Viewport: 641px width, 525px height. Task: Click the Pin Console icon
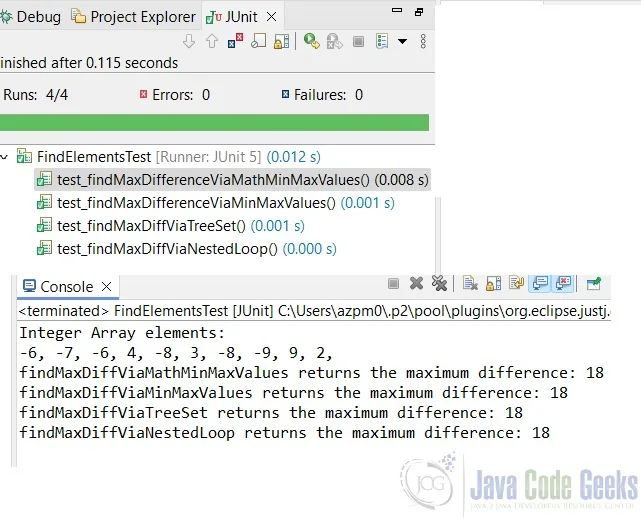point(594,283)
